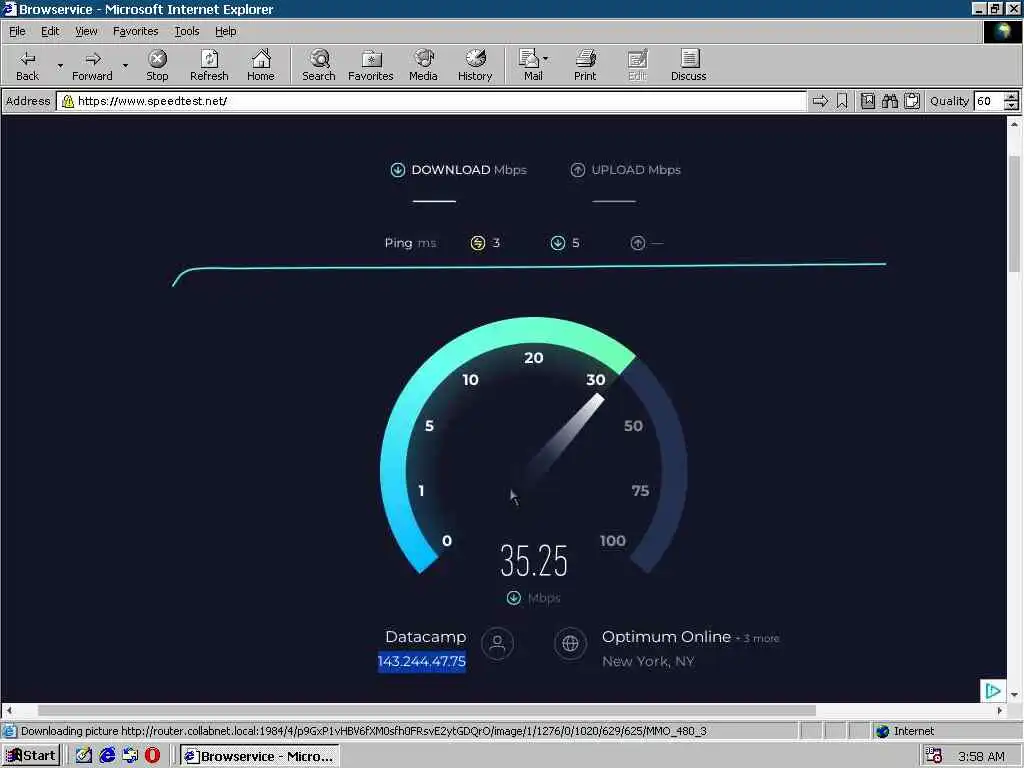Click the '+ 3 more' servers link

pos(758,639)
